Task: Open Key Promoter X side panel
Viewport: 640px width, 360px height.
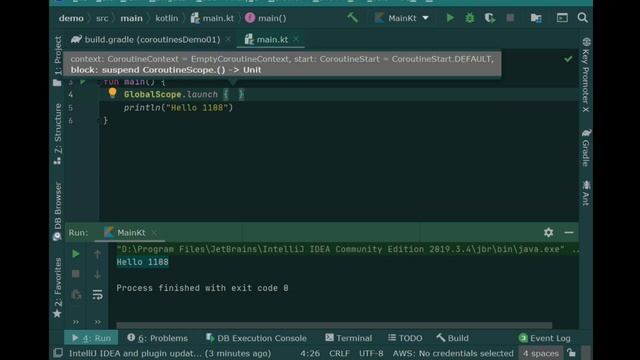Action: (586, 75)
